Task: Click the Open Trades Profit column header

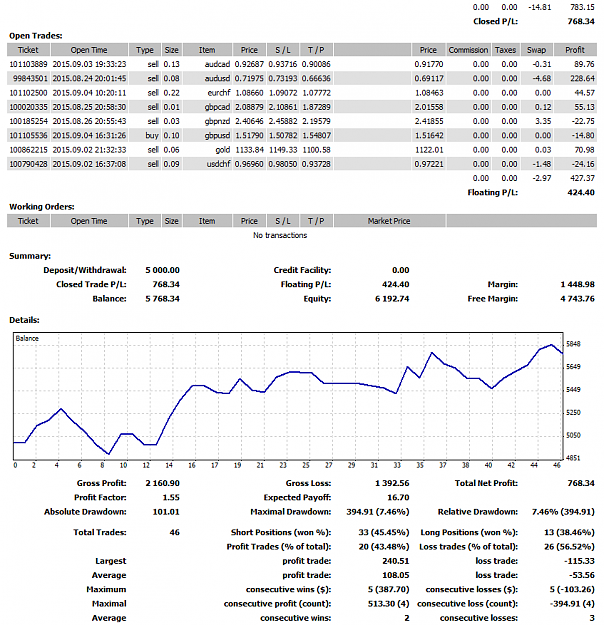Action: (575, 50)
